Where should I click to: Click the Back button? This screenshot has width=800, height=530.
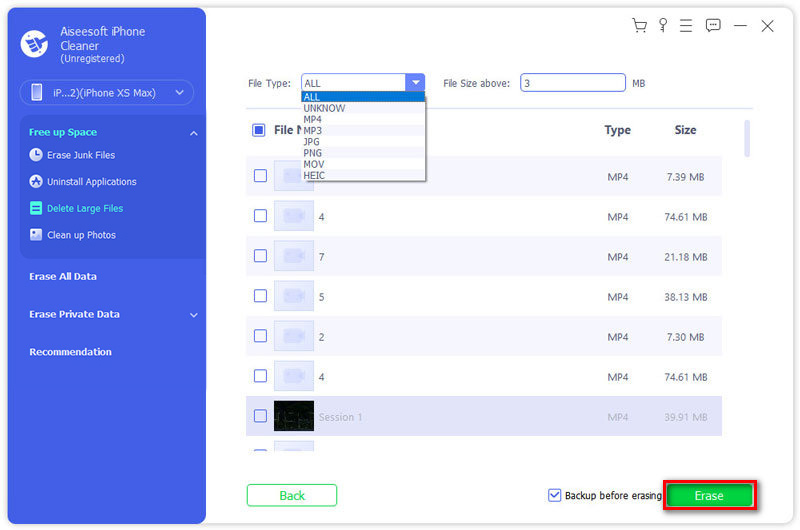pos(292,496)
